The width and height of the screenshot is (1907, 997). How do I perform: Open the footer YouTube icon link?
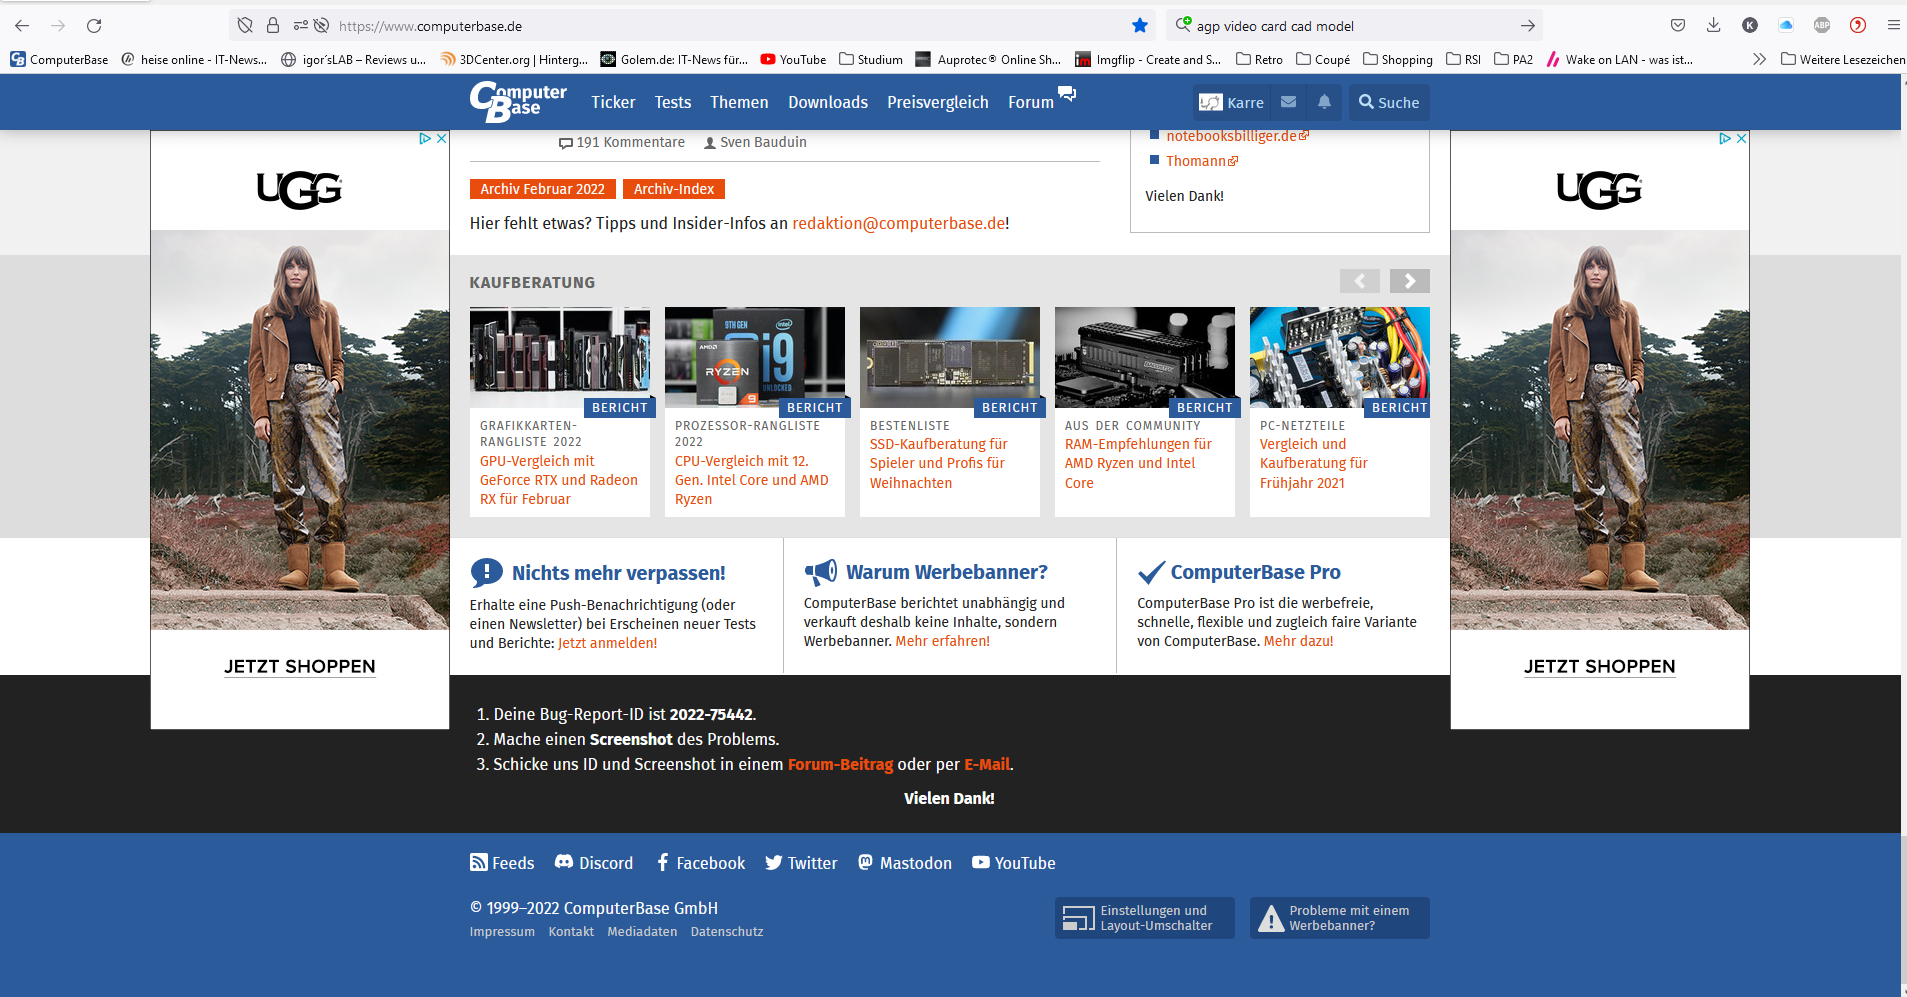pyautogui.click(x=1014, y=863)
